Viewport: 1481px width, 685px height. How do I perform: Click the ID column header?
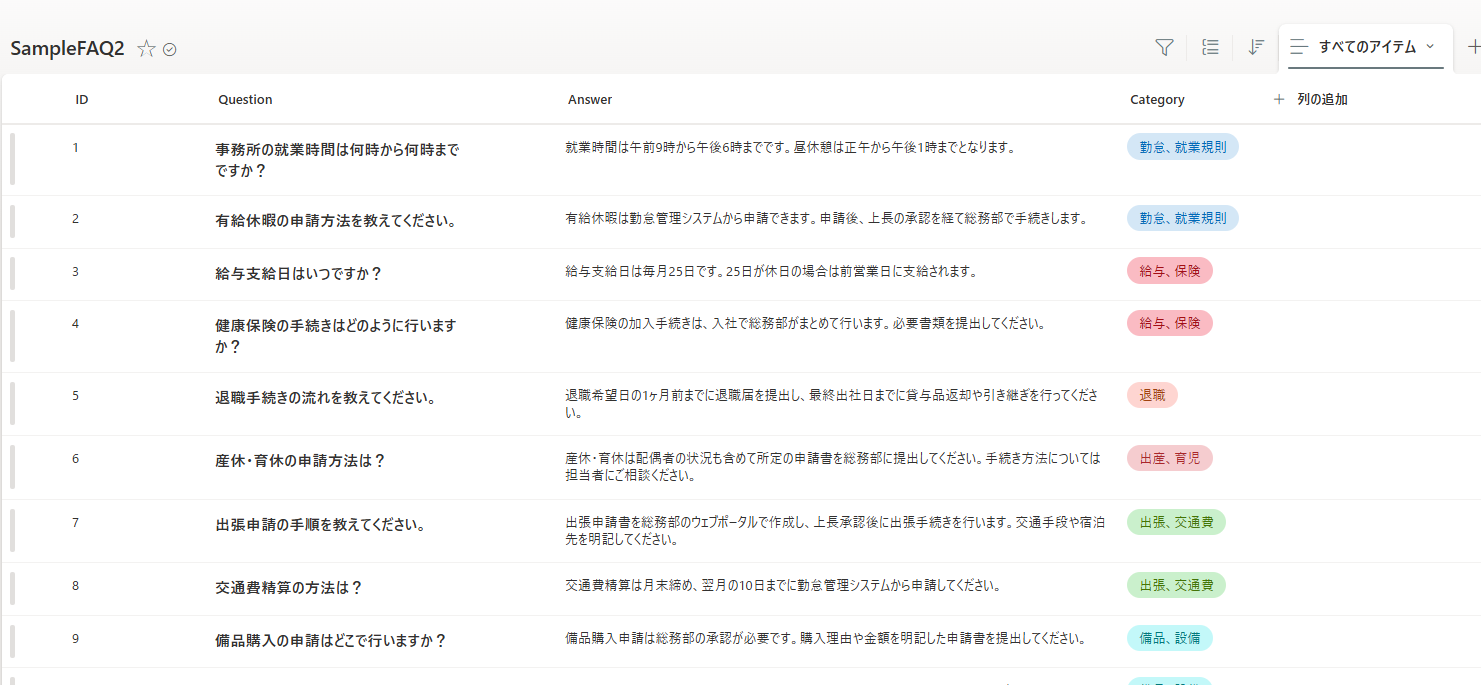point(82,99)
